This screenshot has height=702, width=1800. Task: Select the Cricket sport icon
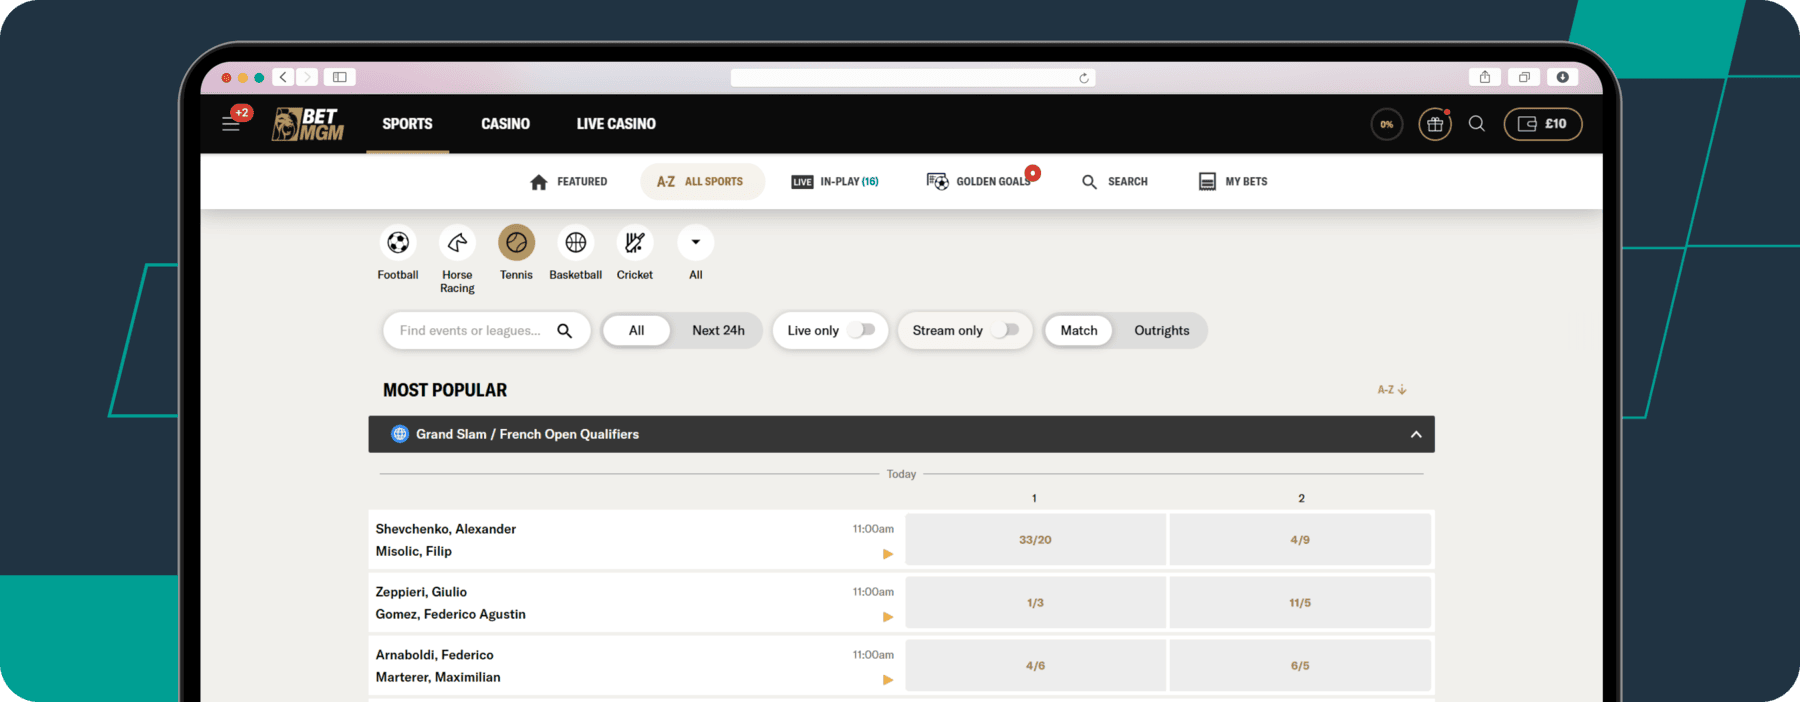click(x=635, y=243)
